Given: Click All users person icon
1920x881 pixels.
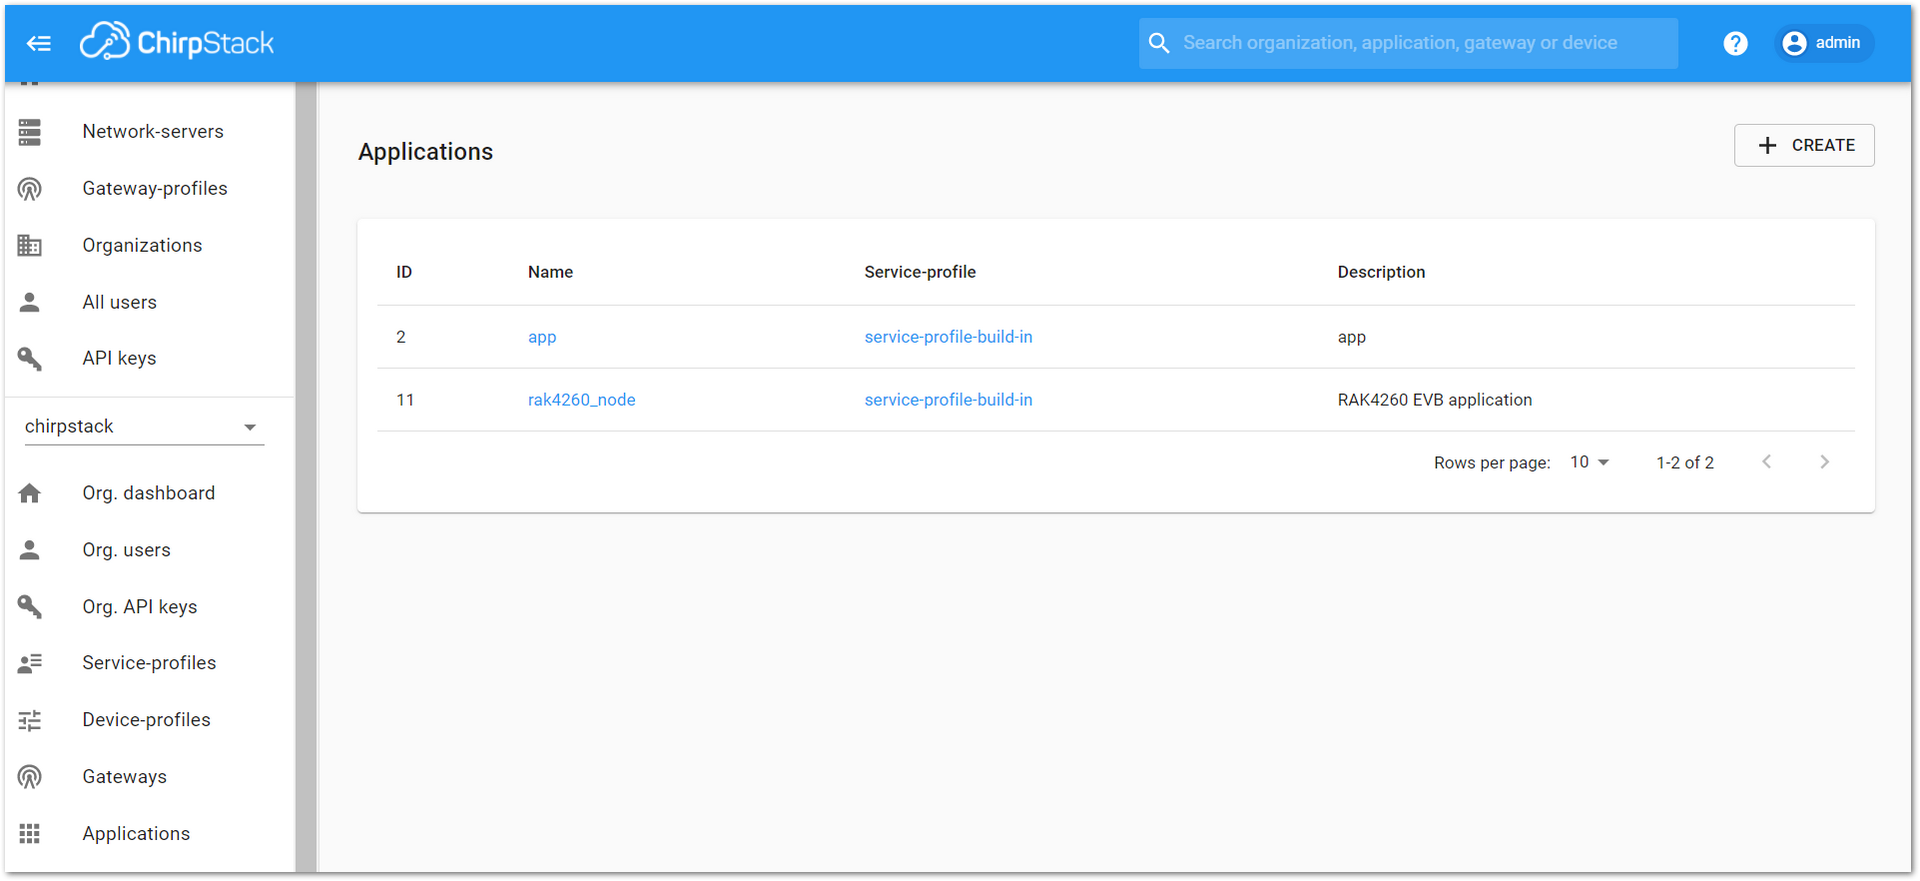Looking at the screenshot, I should pyautogui.click(x=30, y=302).
